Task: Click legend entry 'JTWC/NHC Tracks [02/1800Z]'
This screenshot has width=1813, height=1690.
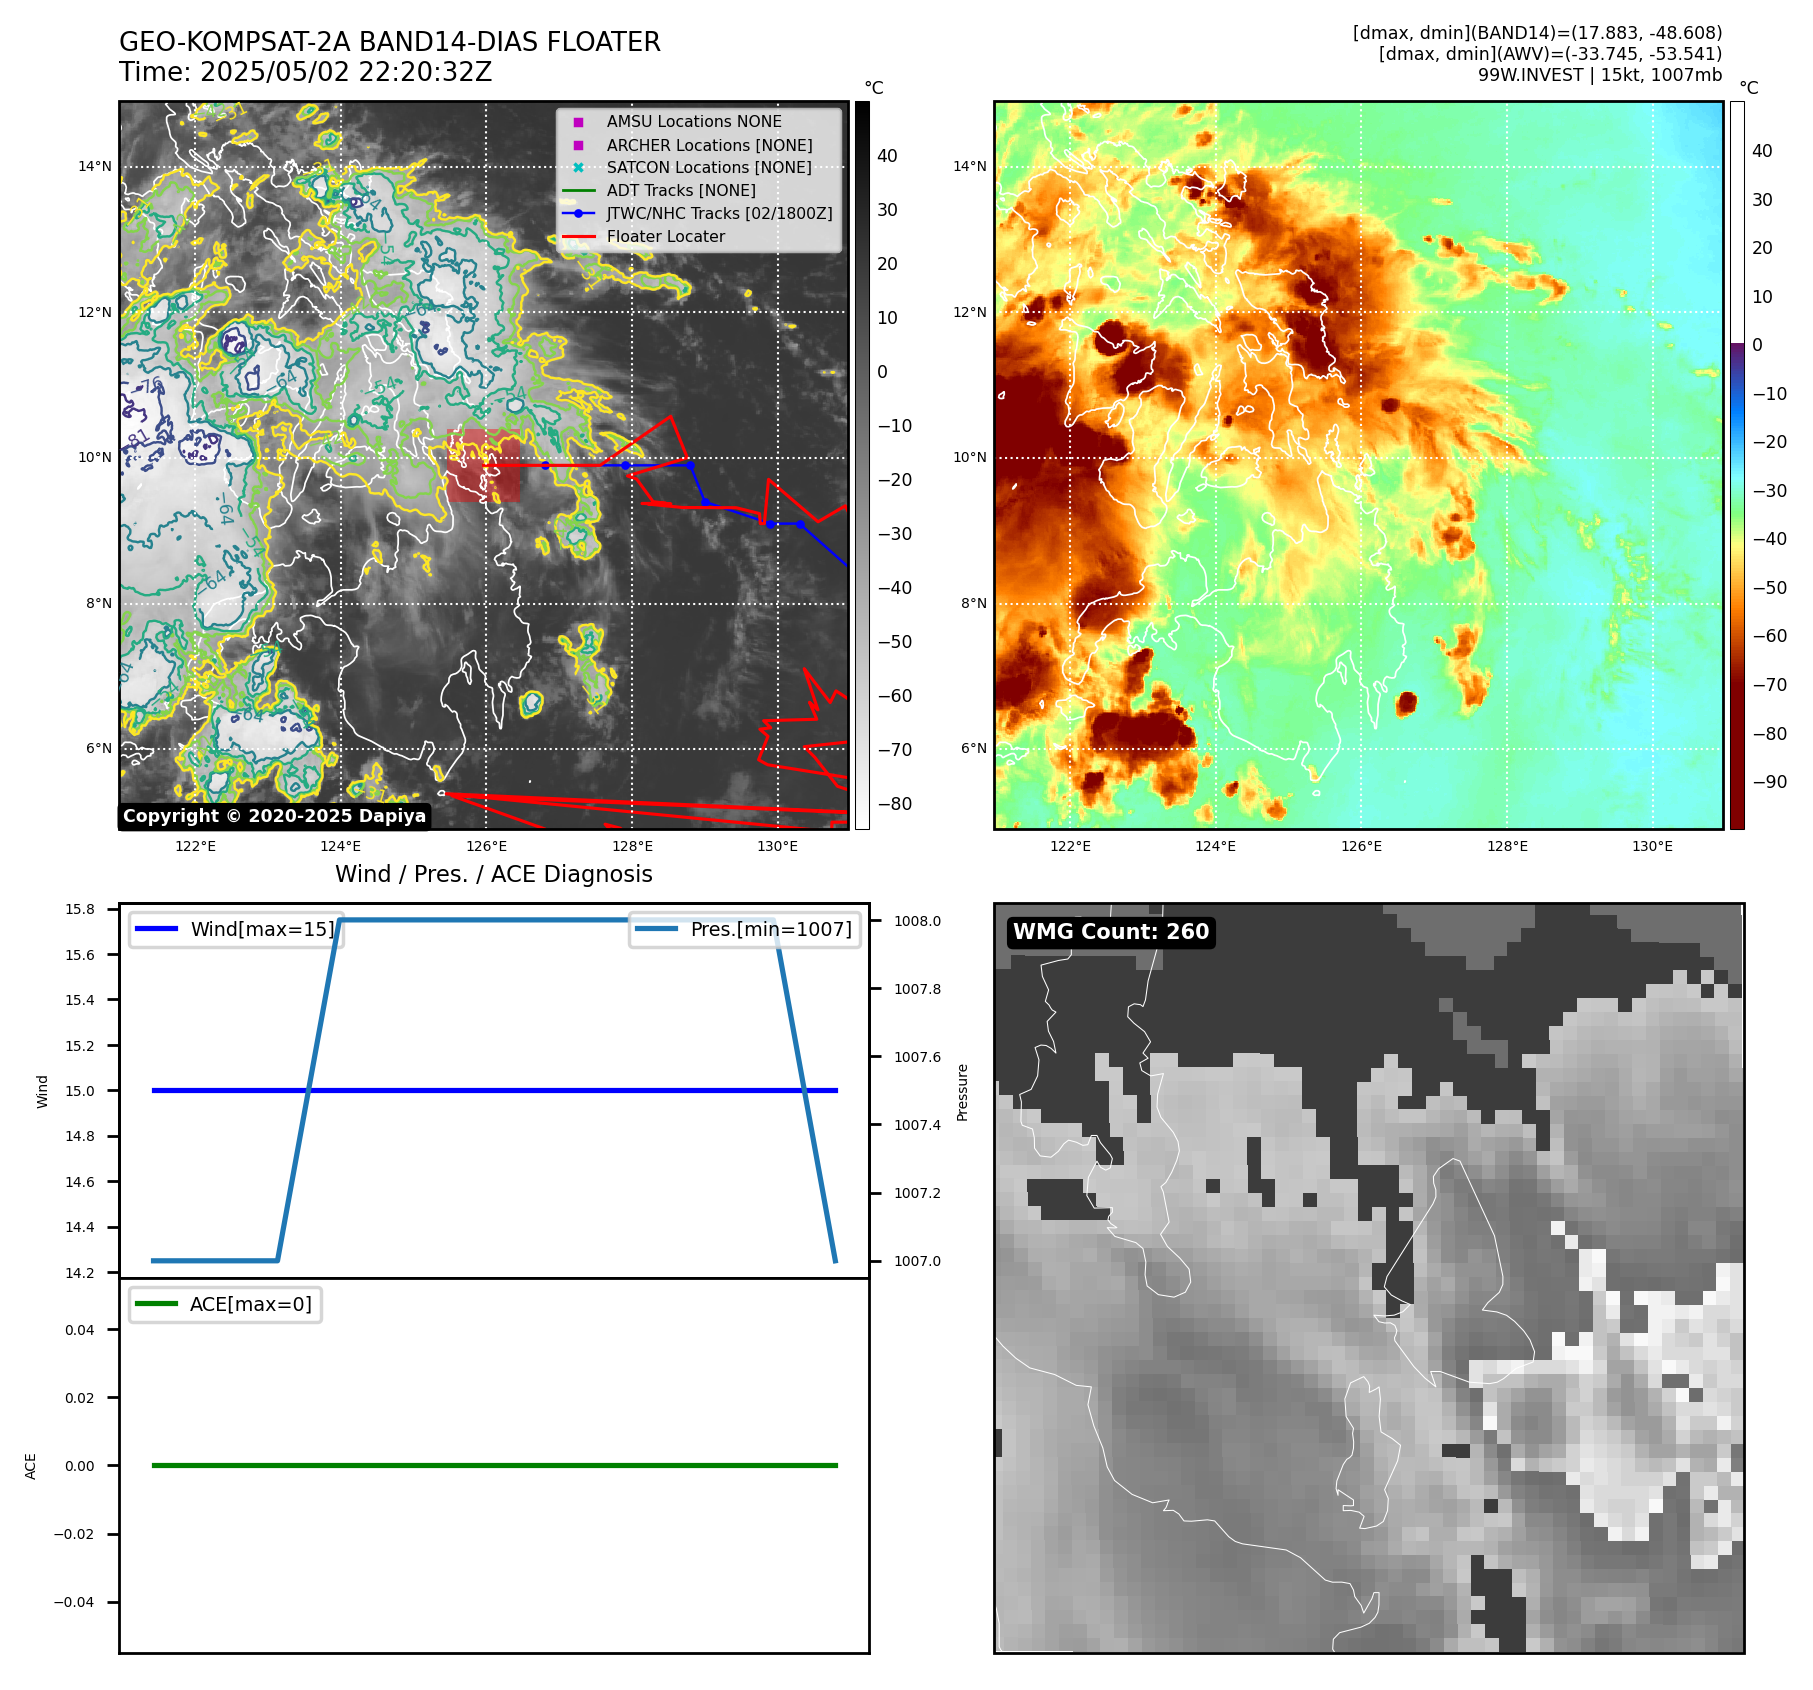Action: tap(719, 213)
